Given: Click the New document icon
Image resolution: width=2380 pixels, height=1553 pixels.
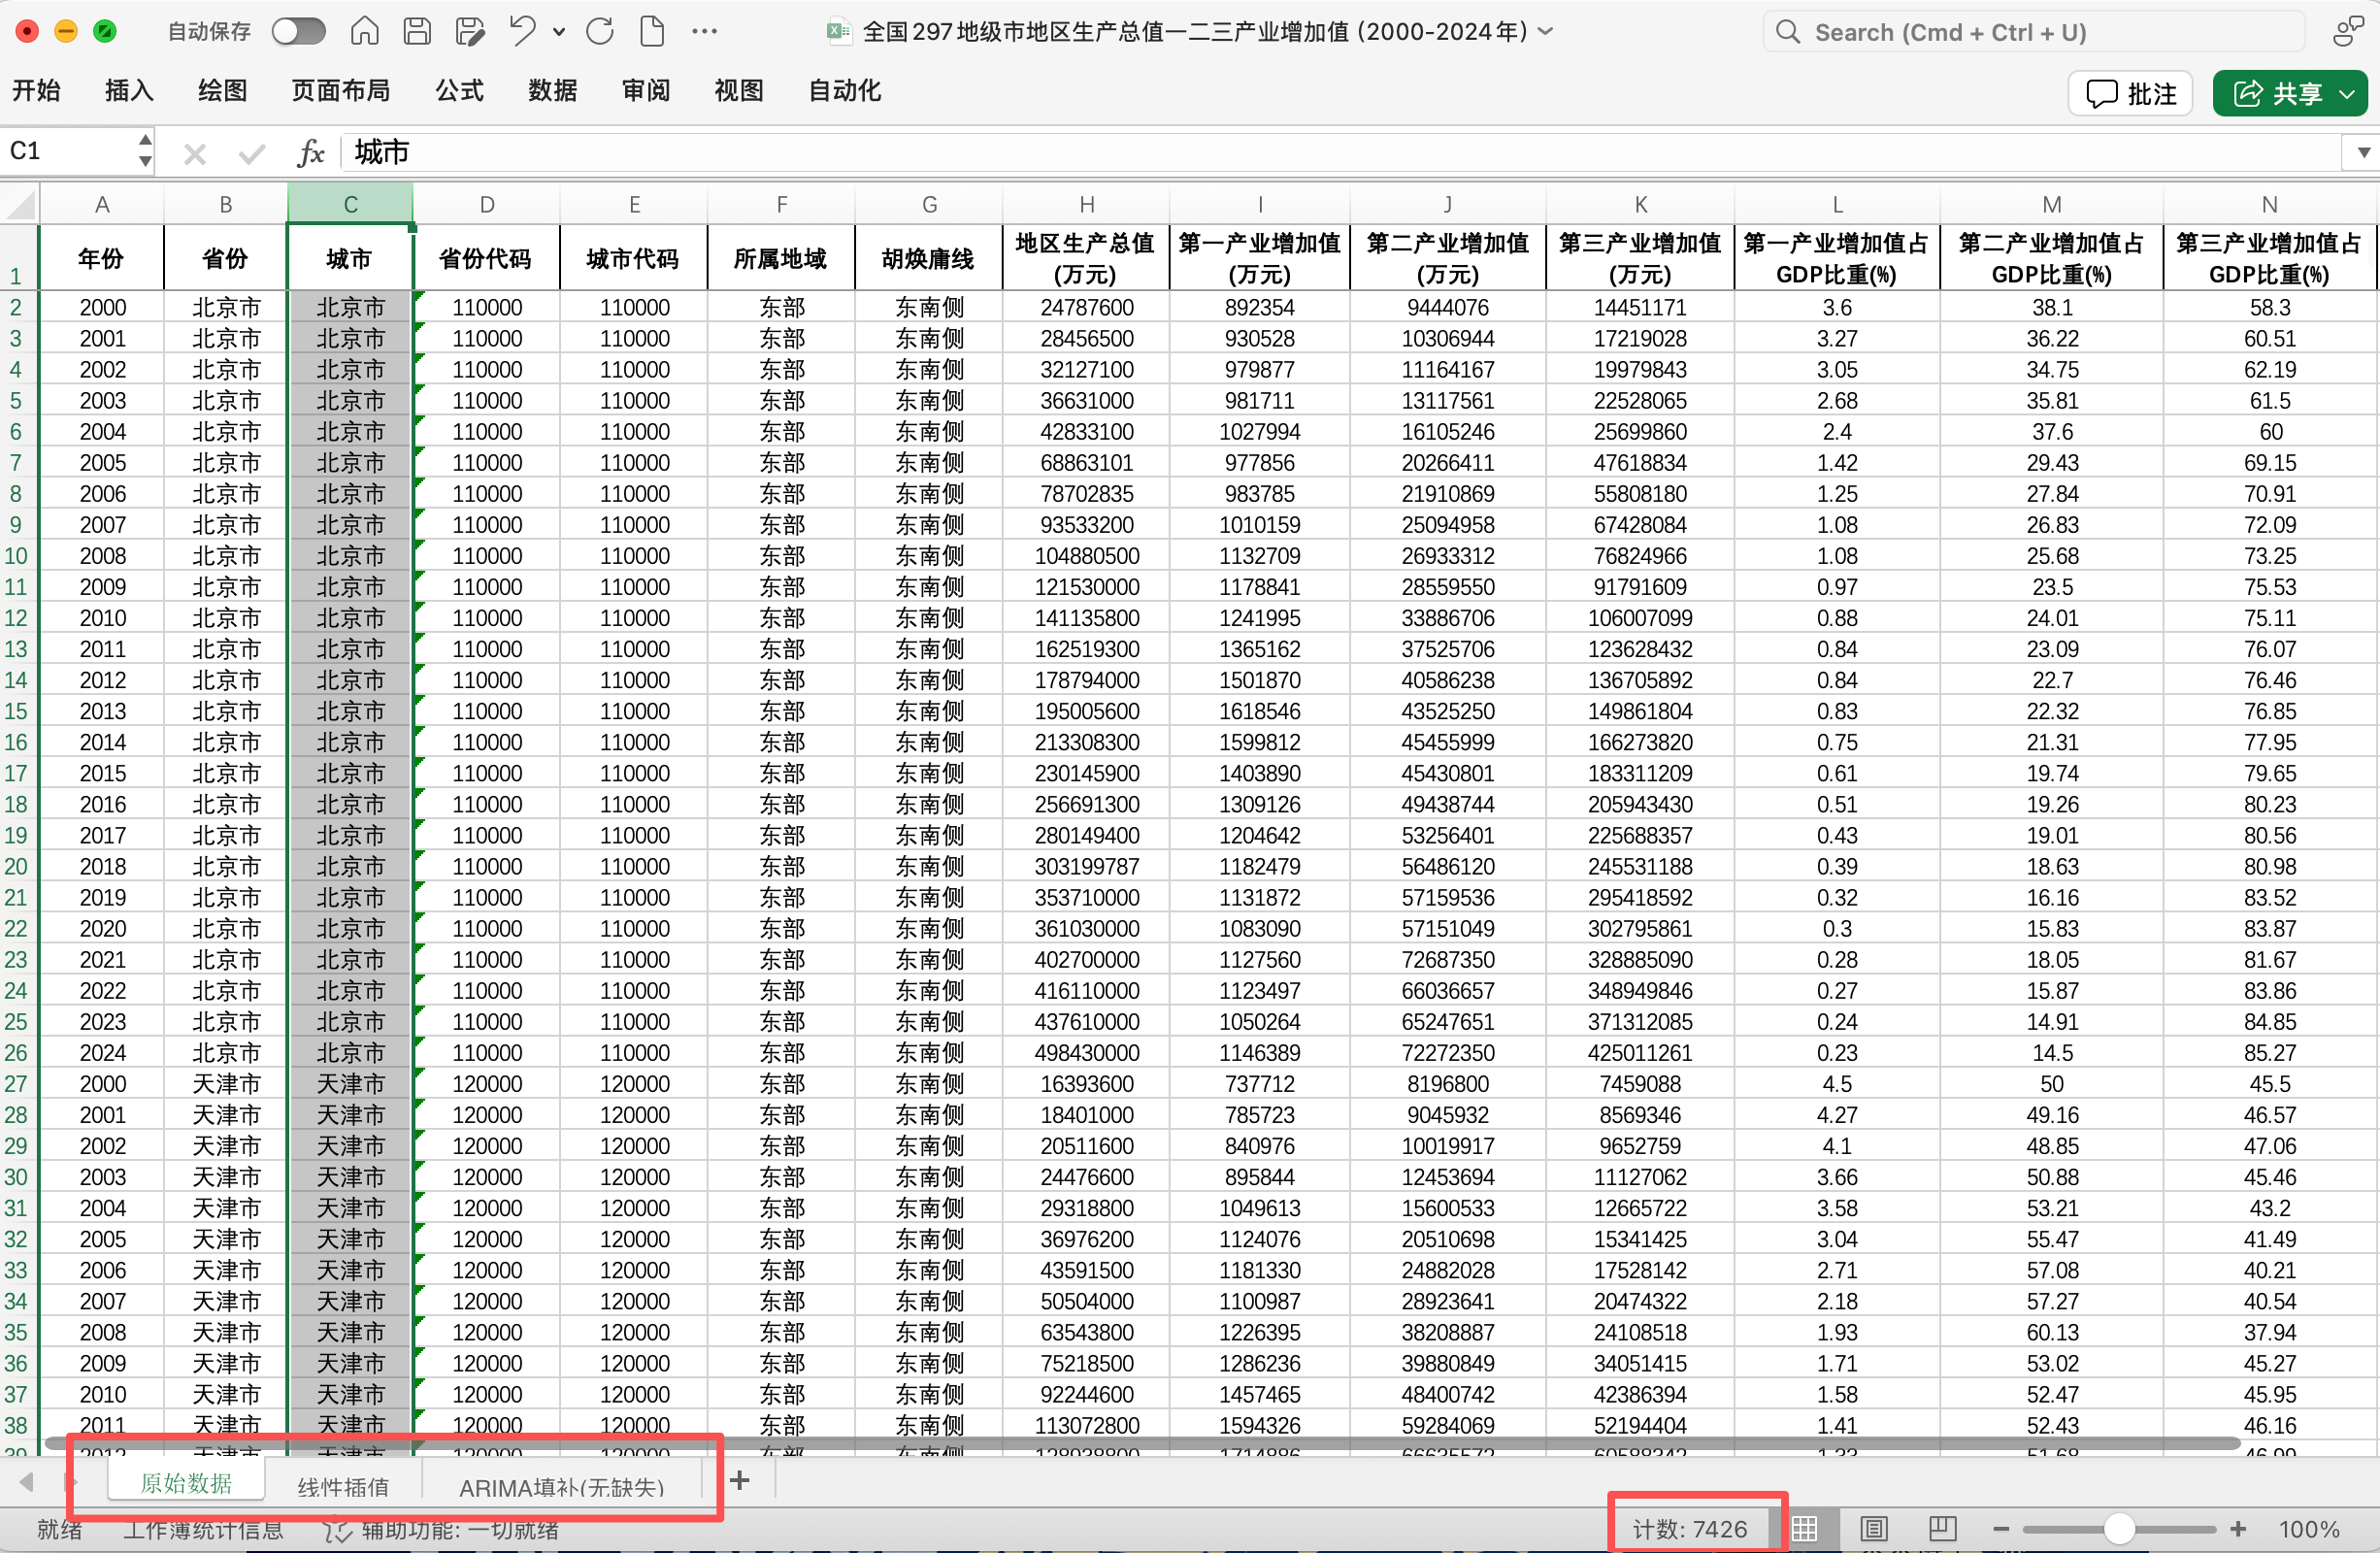Looking at the screenshot, I should [x=652, y=32].
